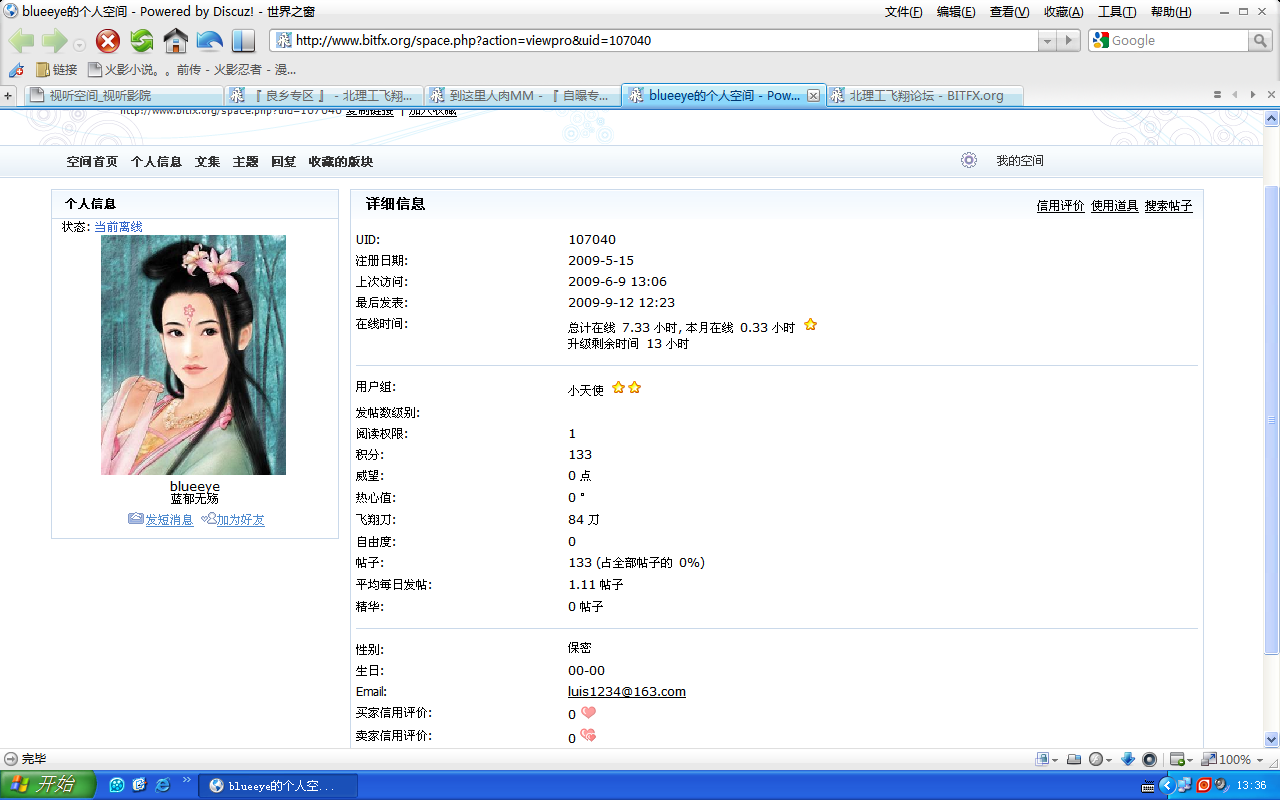Open the 主题 navigation link

245,161
